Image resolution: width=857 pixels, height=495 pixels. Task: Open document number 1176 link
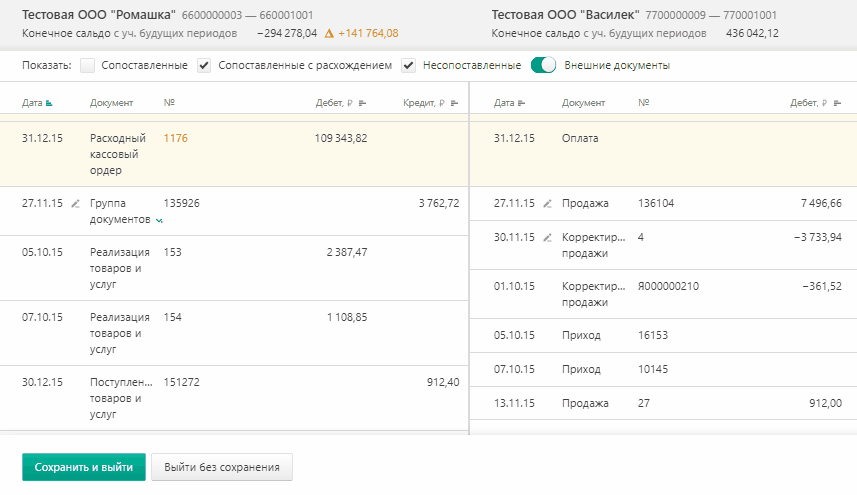coord(175,138)
